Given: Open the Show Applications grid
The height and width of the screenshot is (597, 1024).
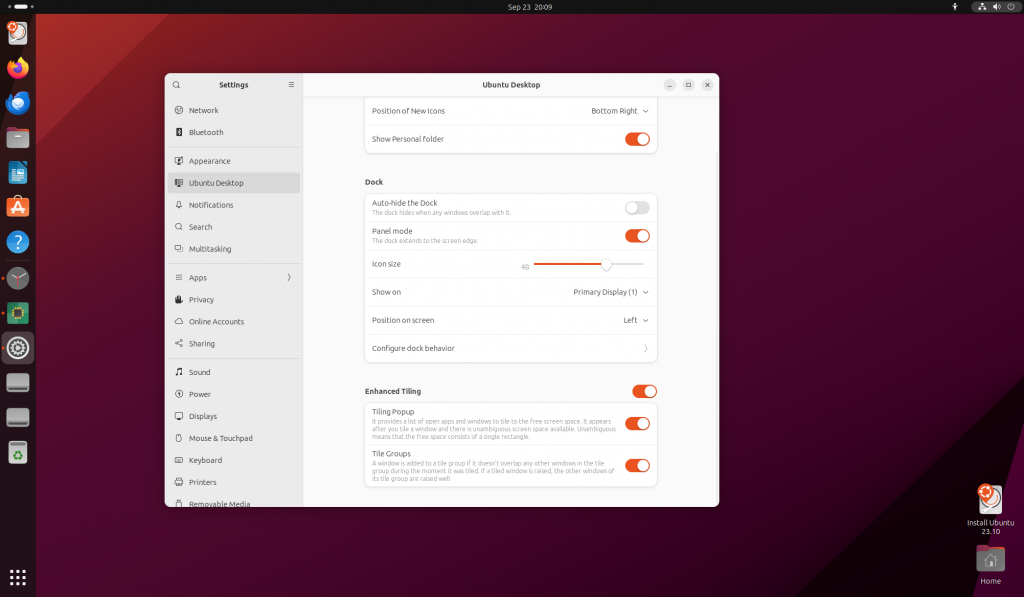Looking at the screenshot, I should pyautogui.click(x=16, y=577).
